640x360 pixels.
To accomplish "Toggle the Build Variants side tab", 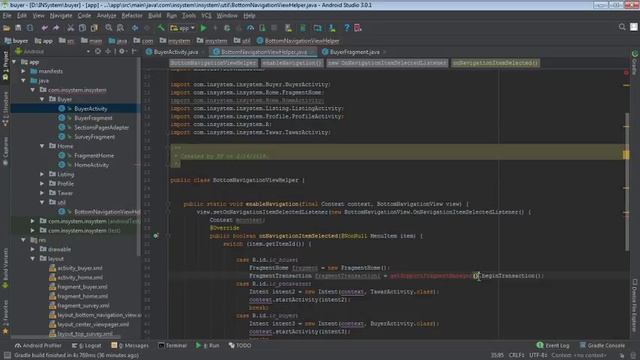I will click(x=5, y=268).
